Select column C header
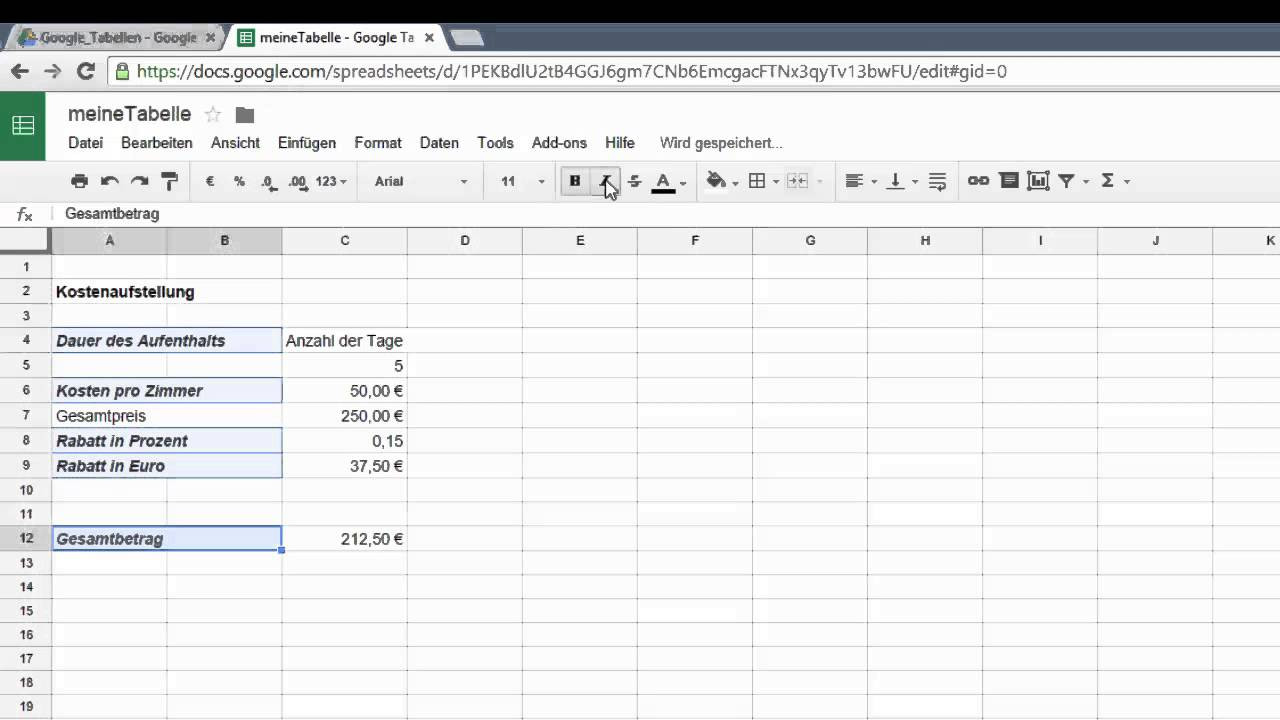The width and height of the screenshot is (1280, 720). point(345,240)
